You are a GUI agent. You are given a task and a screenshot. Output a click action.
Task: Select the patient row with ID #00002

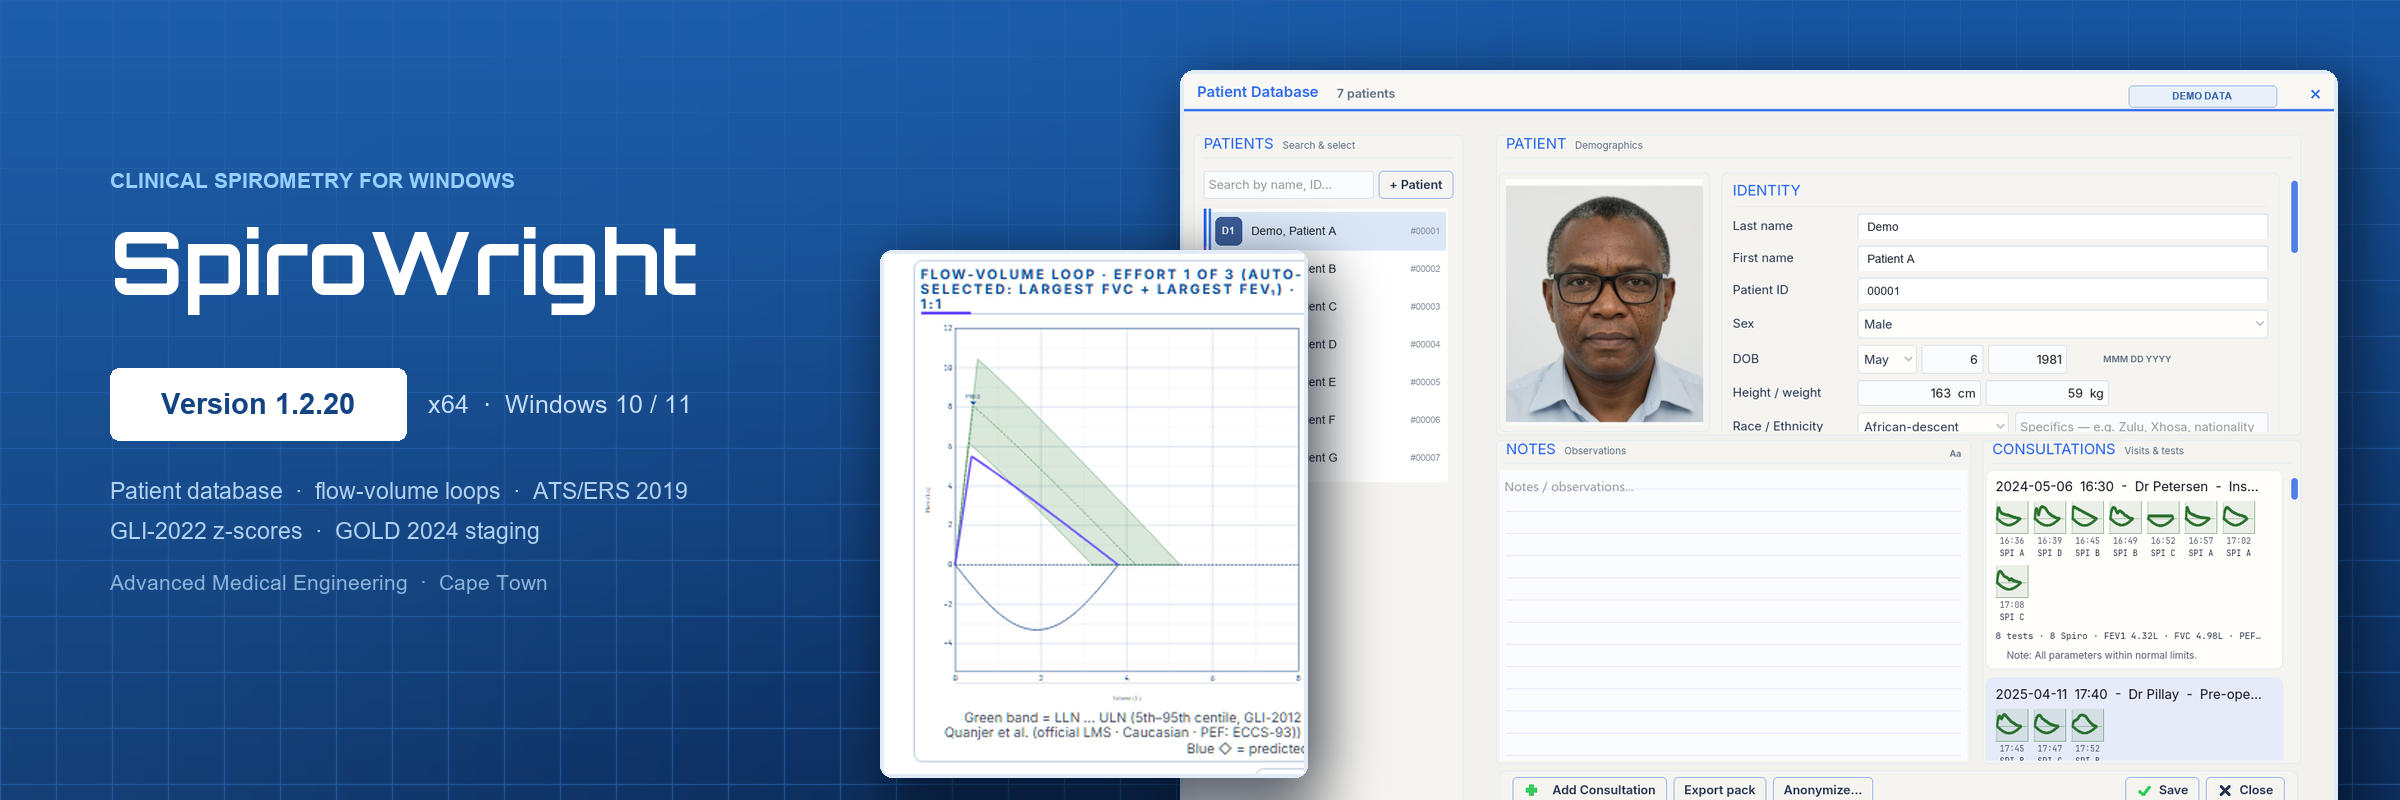click(x=1376, y=269)
